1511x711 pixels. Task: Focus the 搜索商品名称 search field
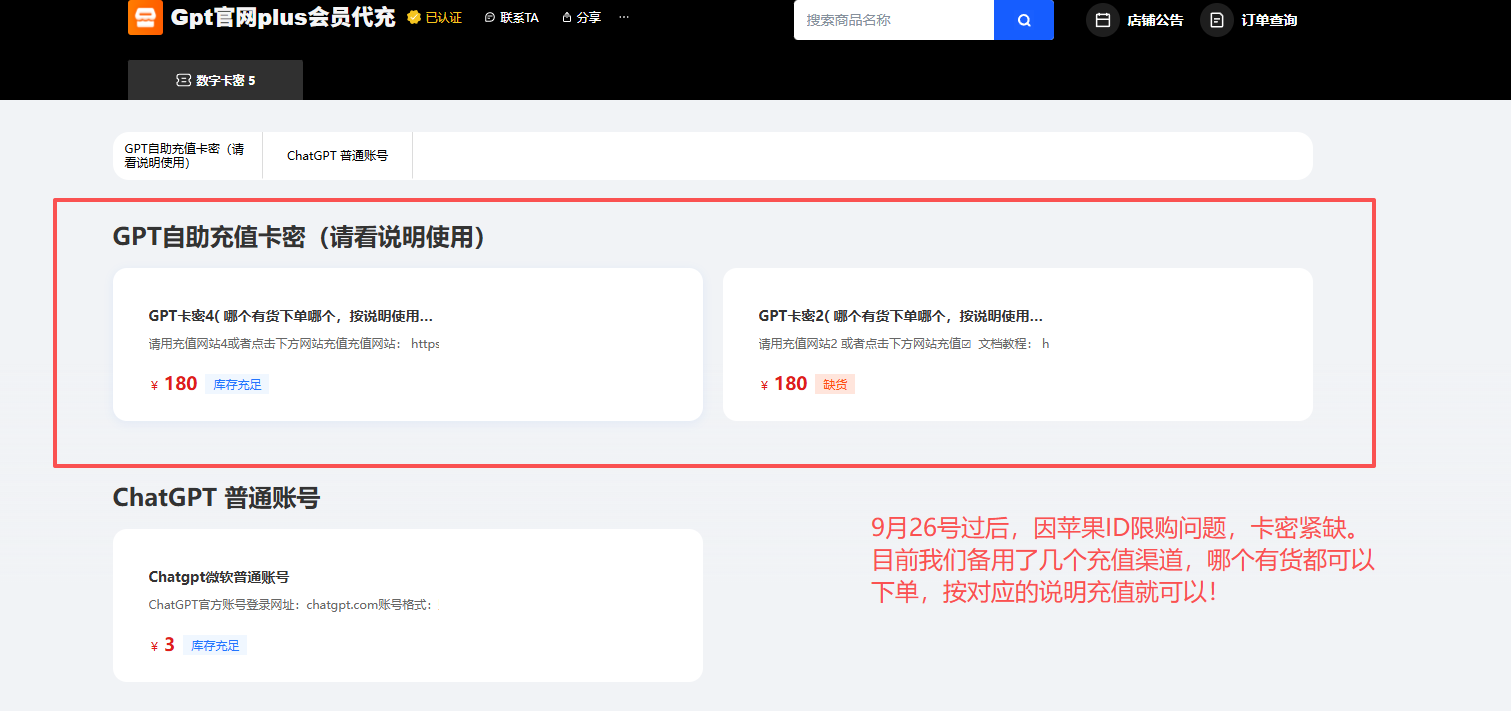coord(893,20)
